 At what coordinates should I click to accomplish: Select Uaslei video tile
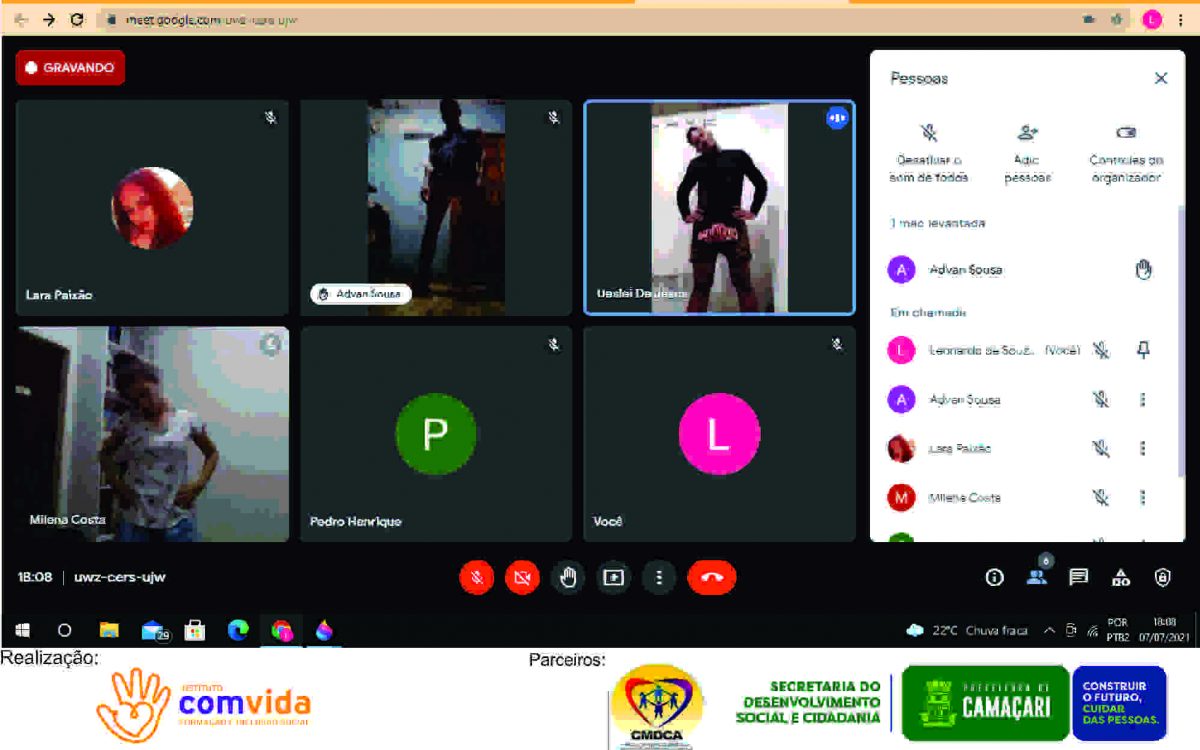pos(719,208)
